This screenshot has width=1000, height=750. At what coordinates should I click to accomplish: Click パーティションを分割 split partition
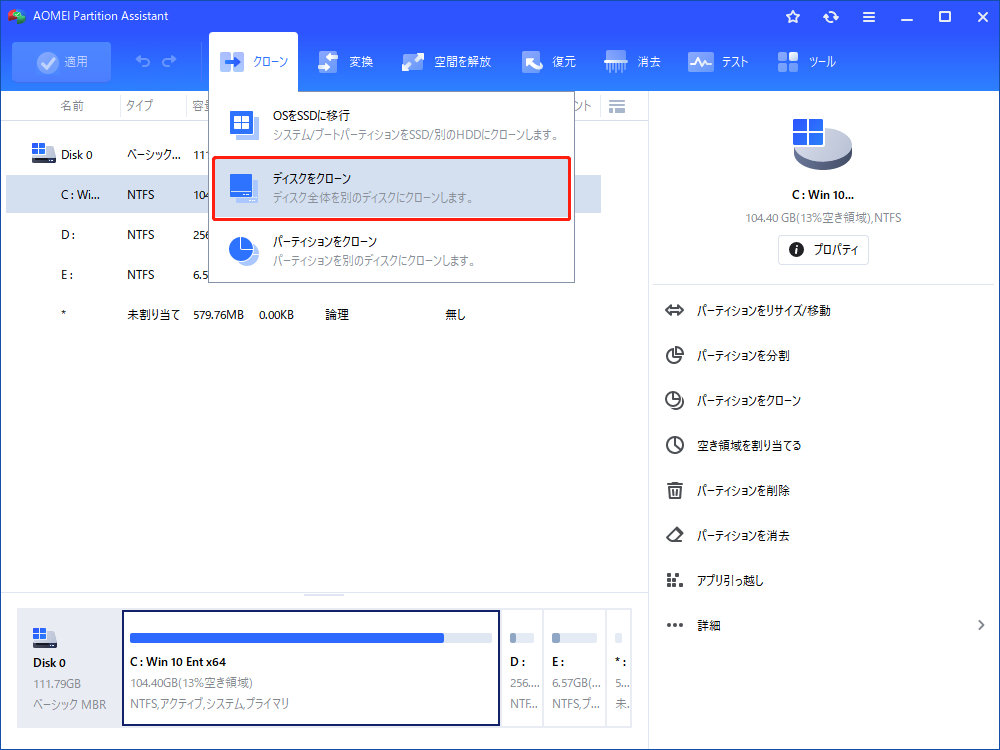click(x=743, y=356)
